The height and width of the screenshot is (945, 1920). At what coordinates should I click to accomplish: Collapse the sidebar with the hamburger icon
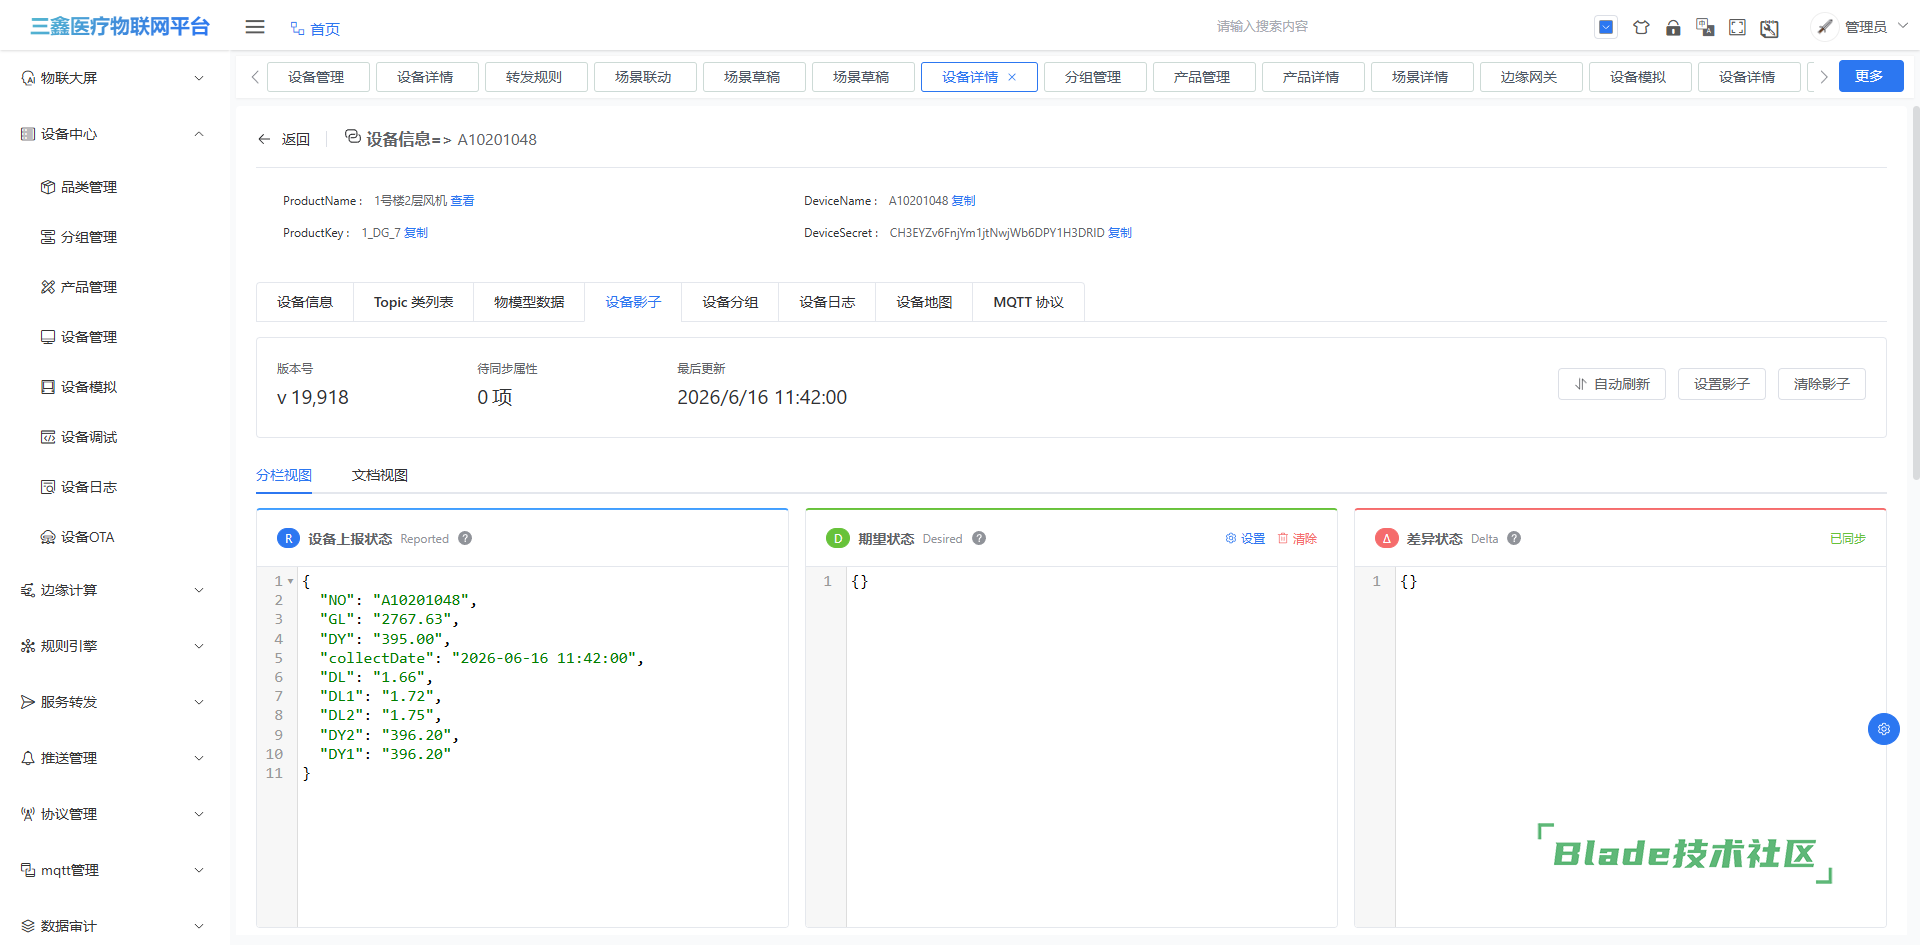pyautogui.click(x=255, y=27)
